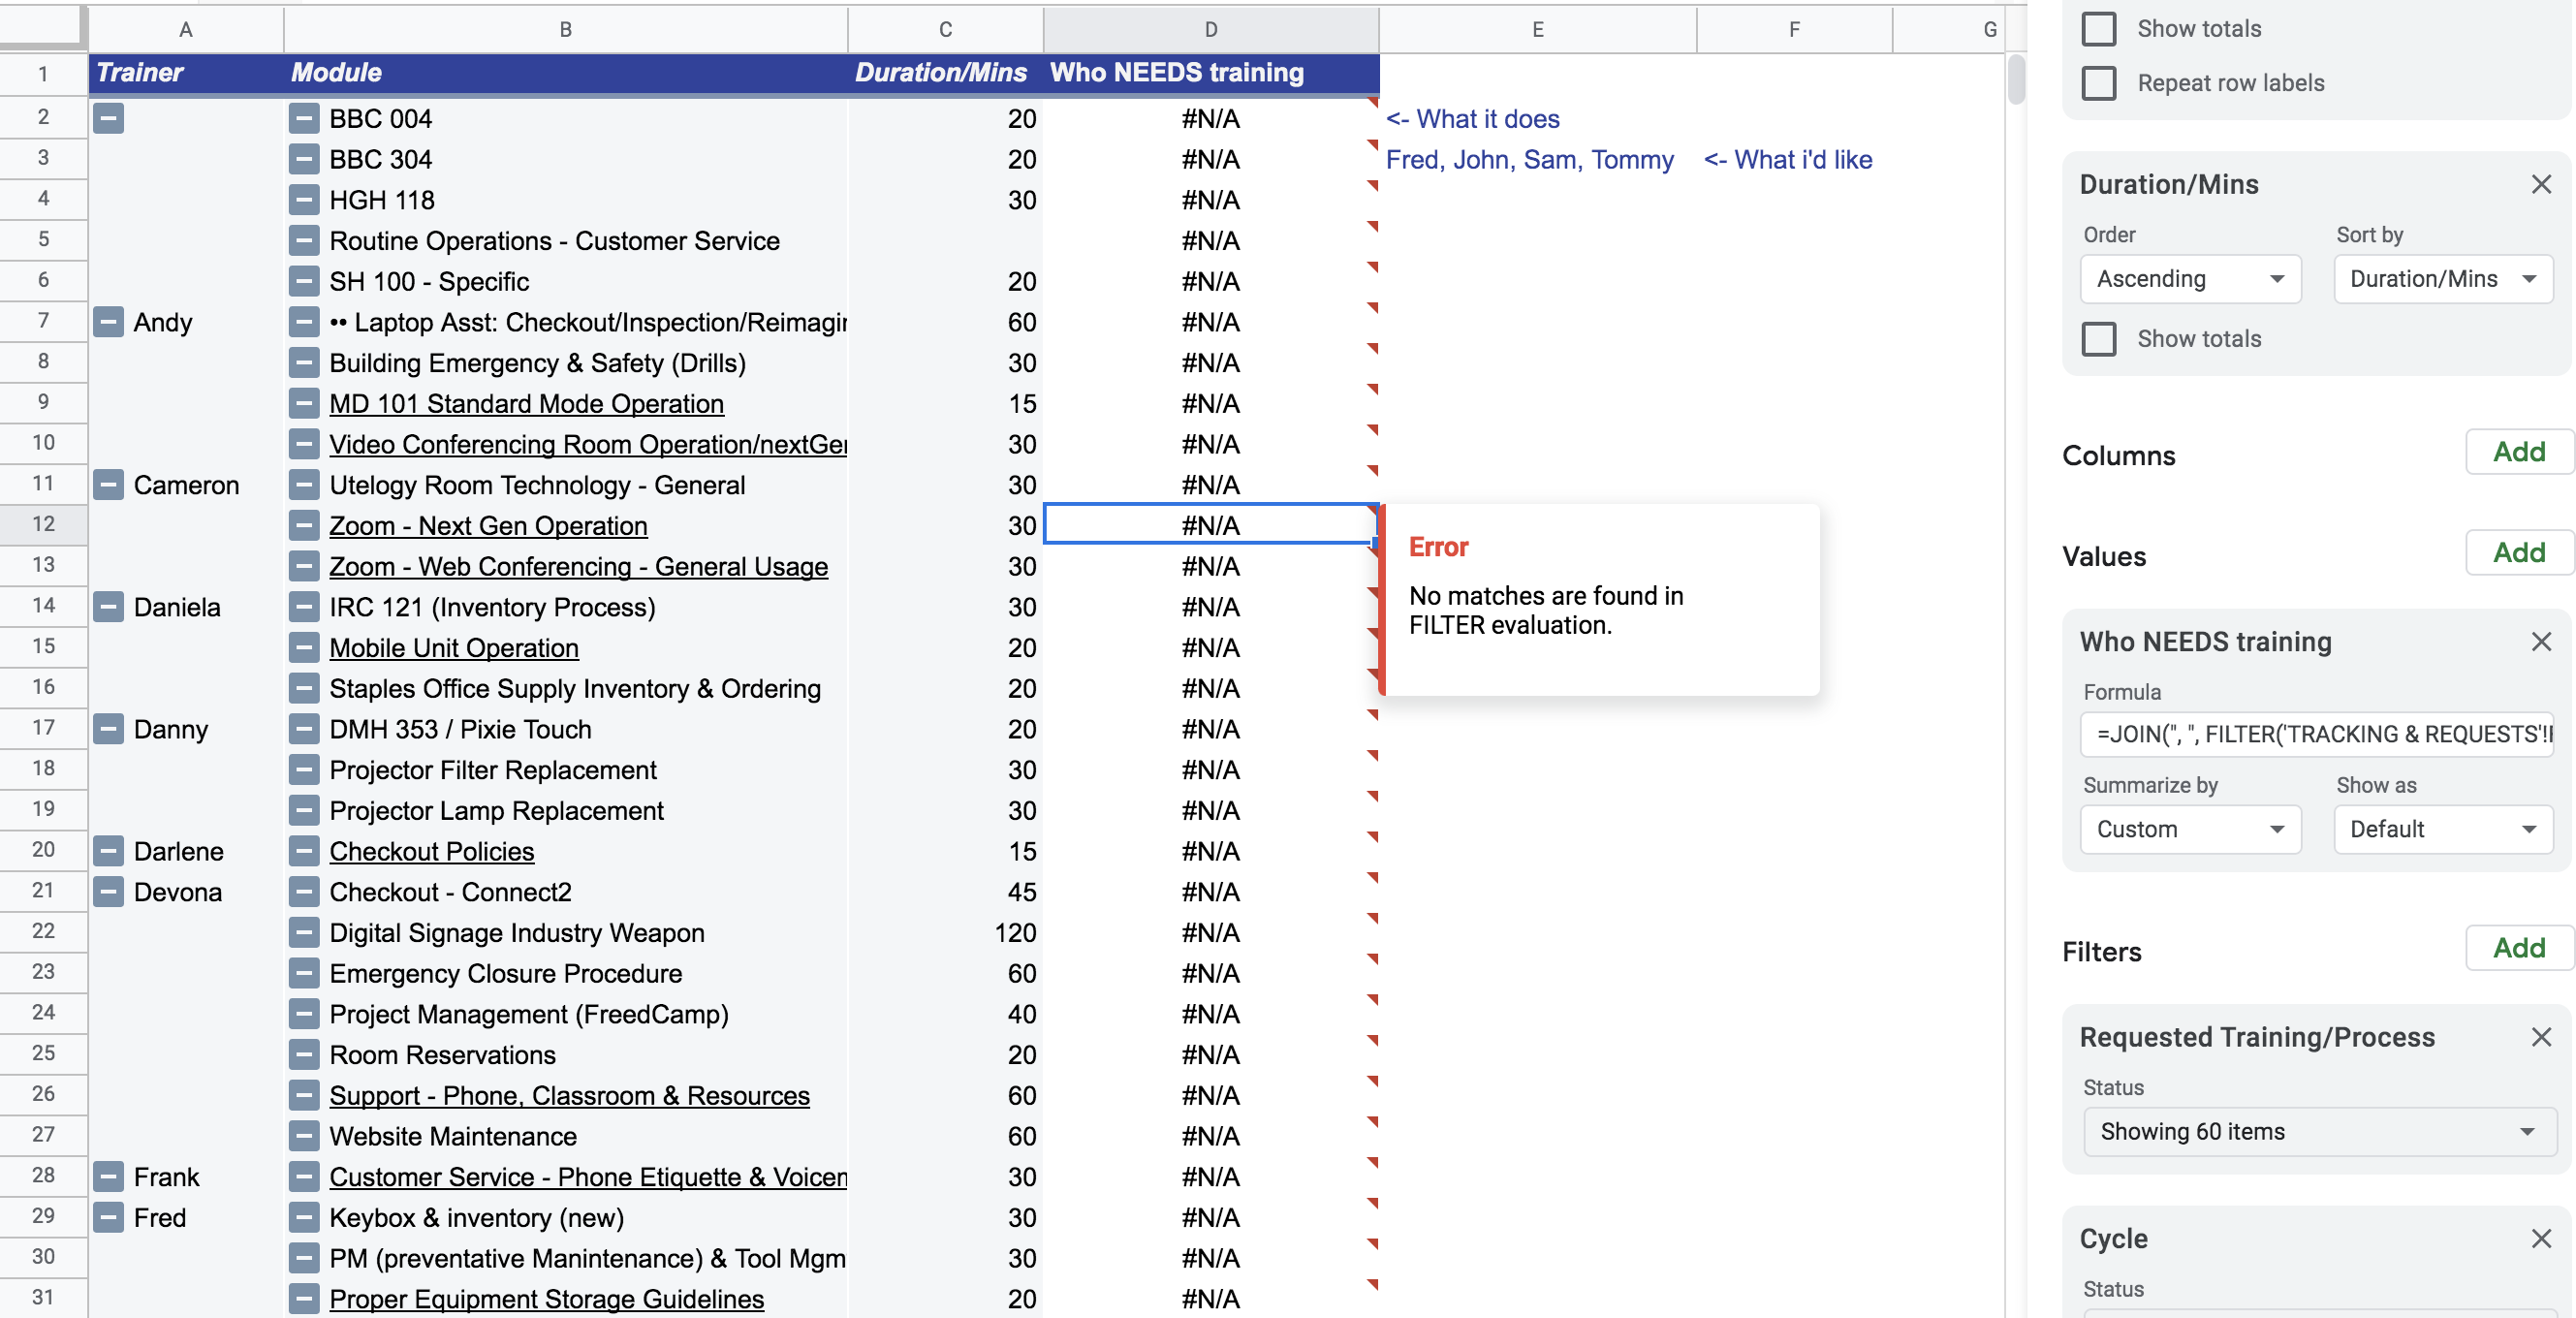Enable Show totals under Duration/Mins
The height and width of the screenshot is (1318, 2576).
(x=2098, y=339)
